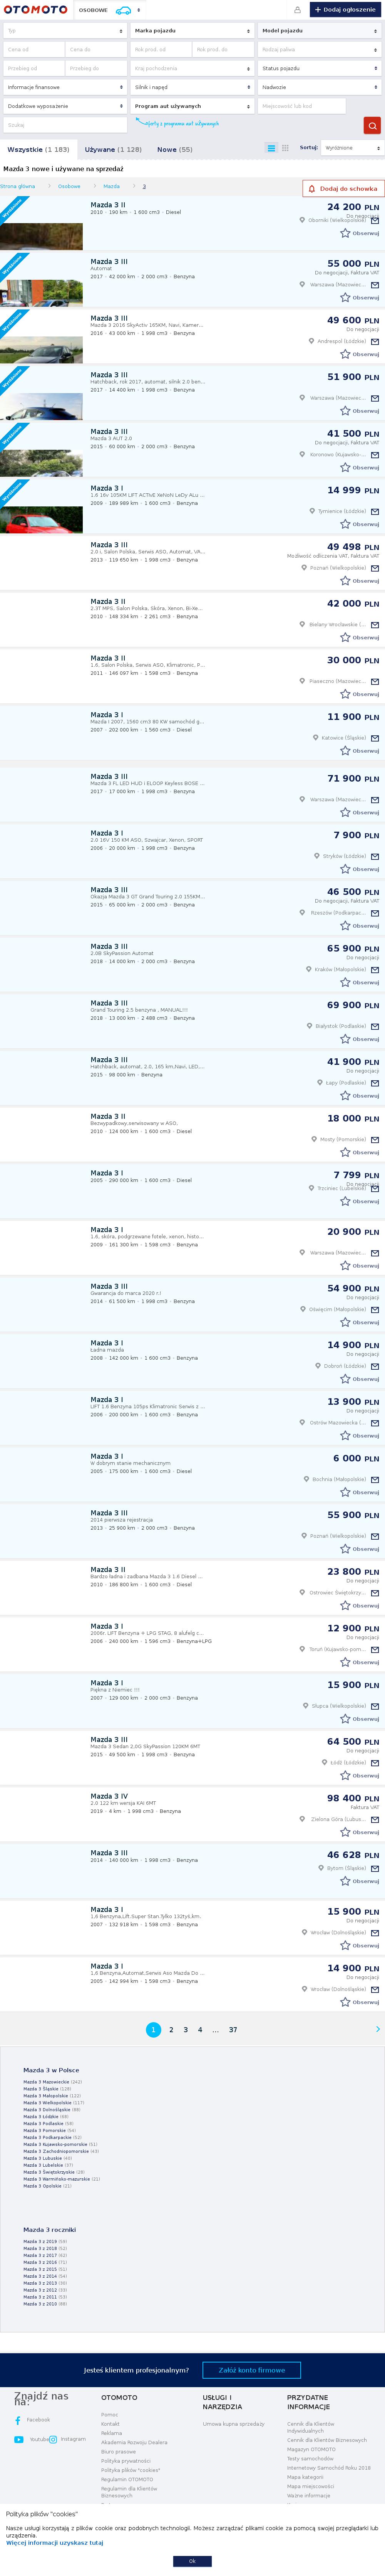The height and width of the screenshot is (2576, 385).
Task: Click Załóż konto firmowe button
Action: click(x=252, y=2370)
